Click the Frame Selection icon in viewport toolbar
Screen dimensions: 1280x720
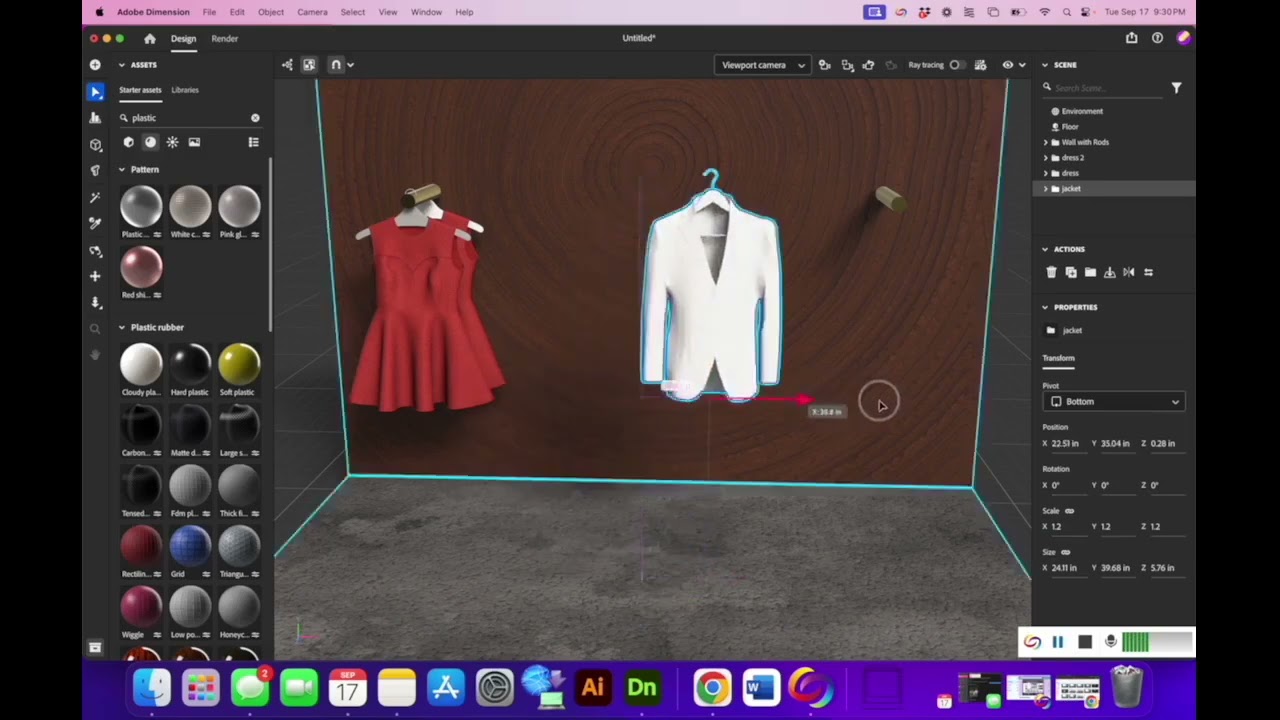pyautogui.click(x=847, y=65)
